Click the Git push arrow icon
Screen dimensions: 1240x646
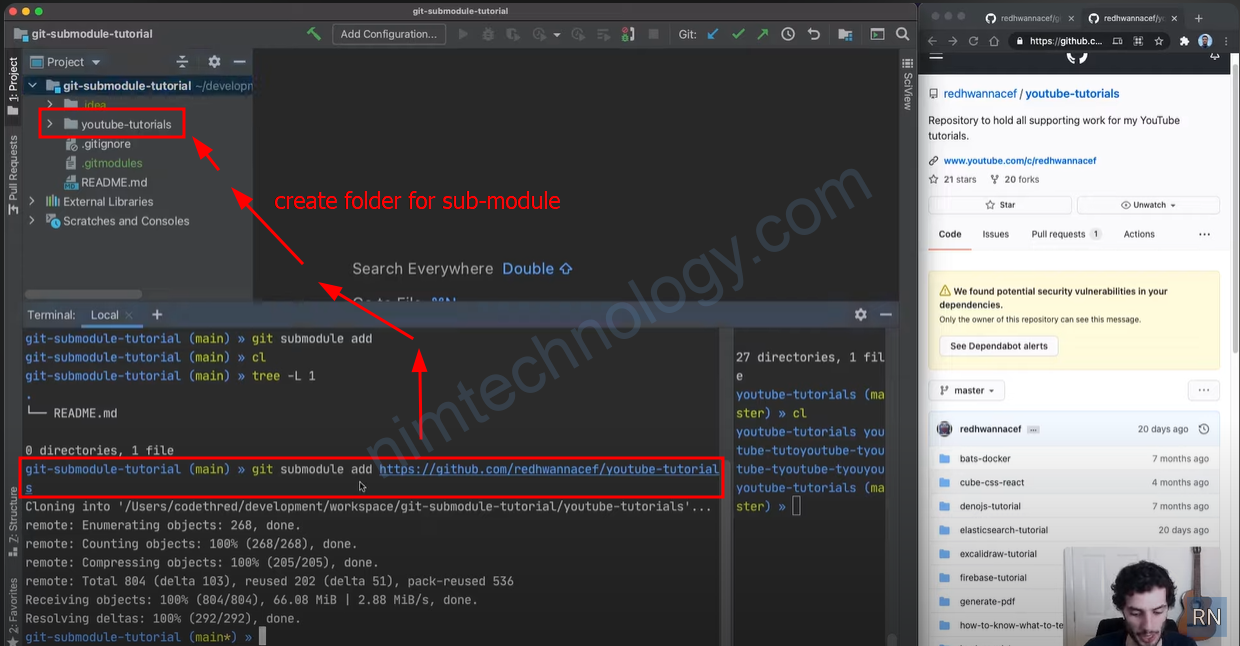coord(763,34)
